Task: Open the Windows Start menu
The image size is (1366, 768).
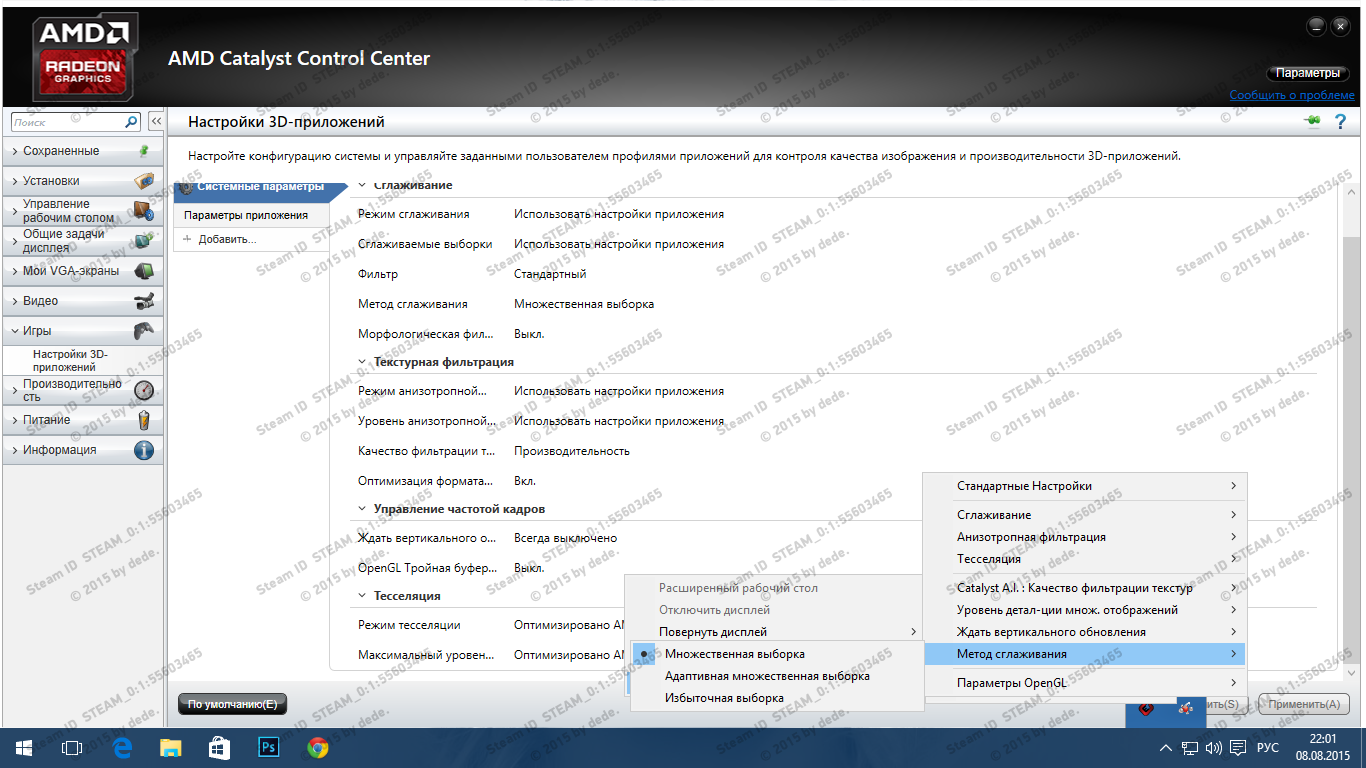Action: click(23, 748)
